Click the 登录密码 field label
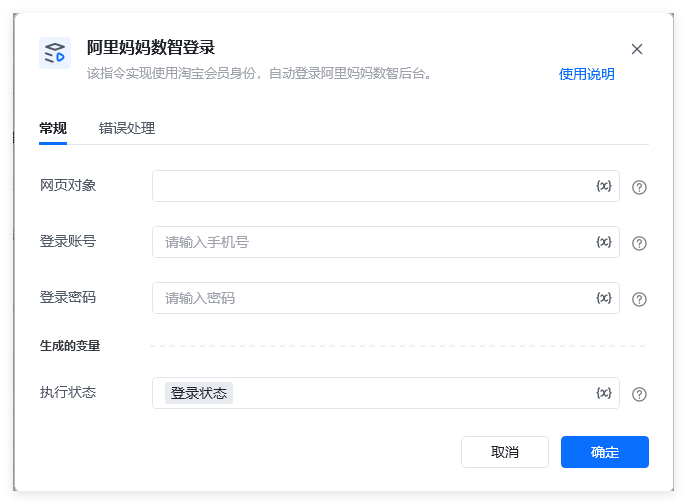This screenshot has height=504, width=687. pyautogui.click(x=68, y=297)
